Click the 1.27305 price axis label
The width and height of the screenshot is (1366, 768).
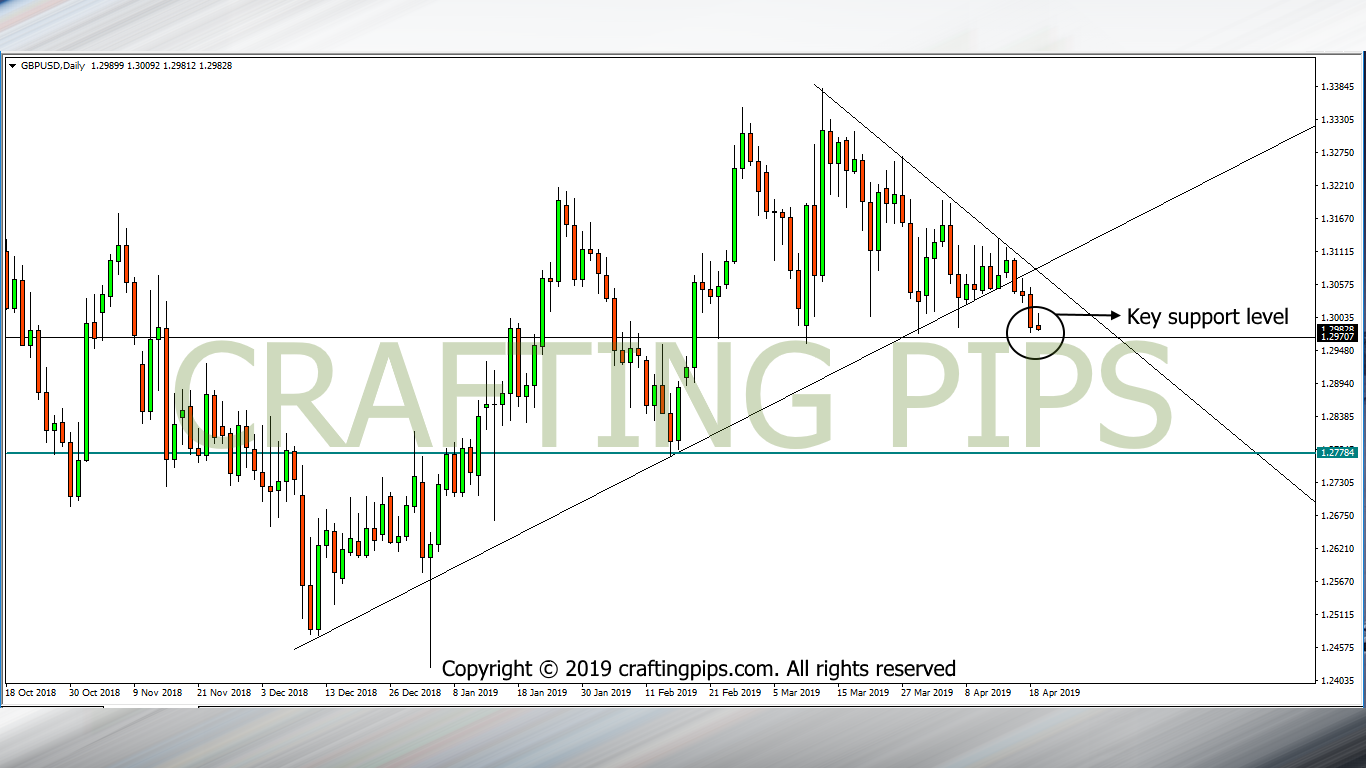pos(1338,483)
